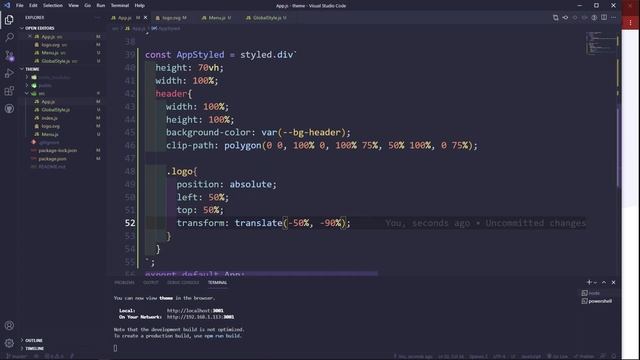
Task: Open the launch profile dropdown arrow beside plus
Action: 596,282
